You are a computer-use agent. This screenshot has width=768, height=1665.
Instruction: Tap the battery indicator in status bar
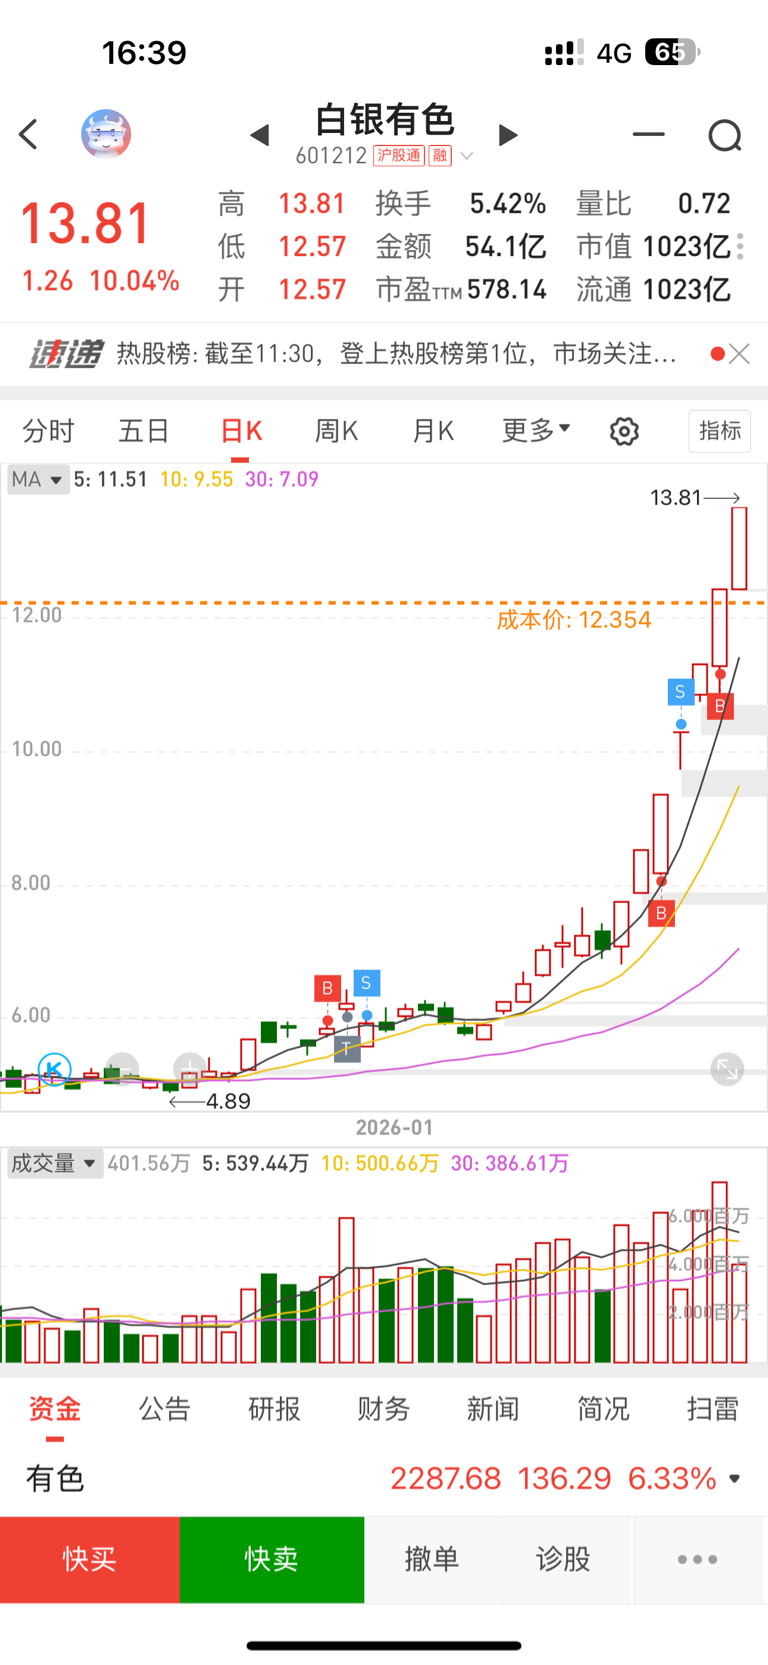(672, 52)
